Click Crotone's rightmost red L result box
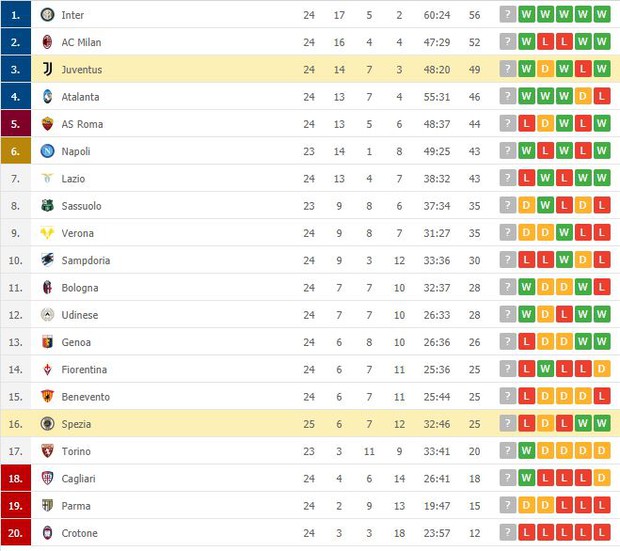620x551 pixels. click(x=601, y=532)
